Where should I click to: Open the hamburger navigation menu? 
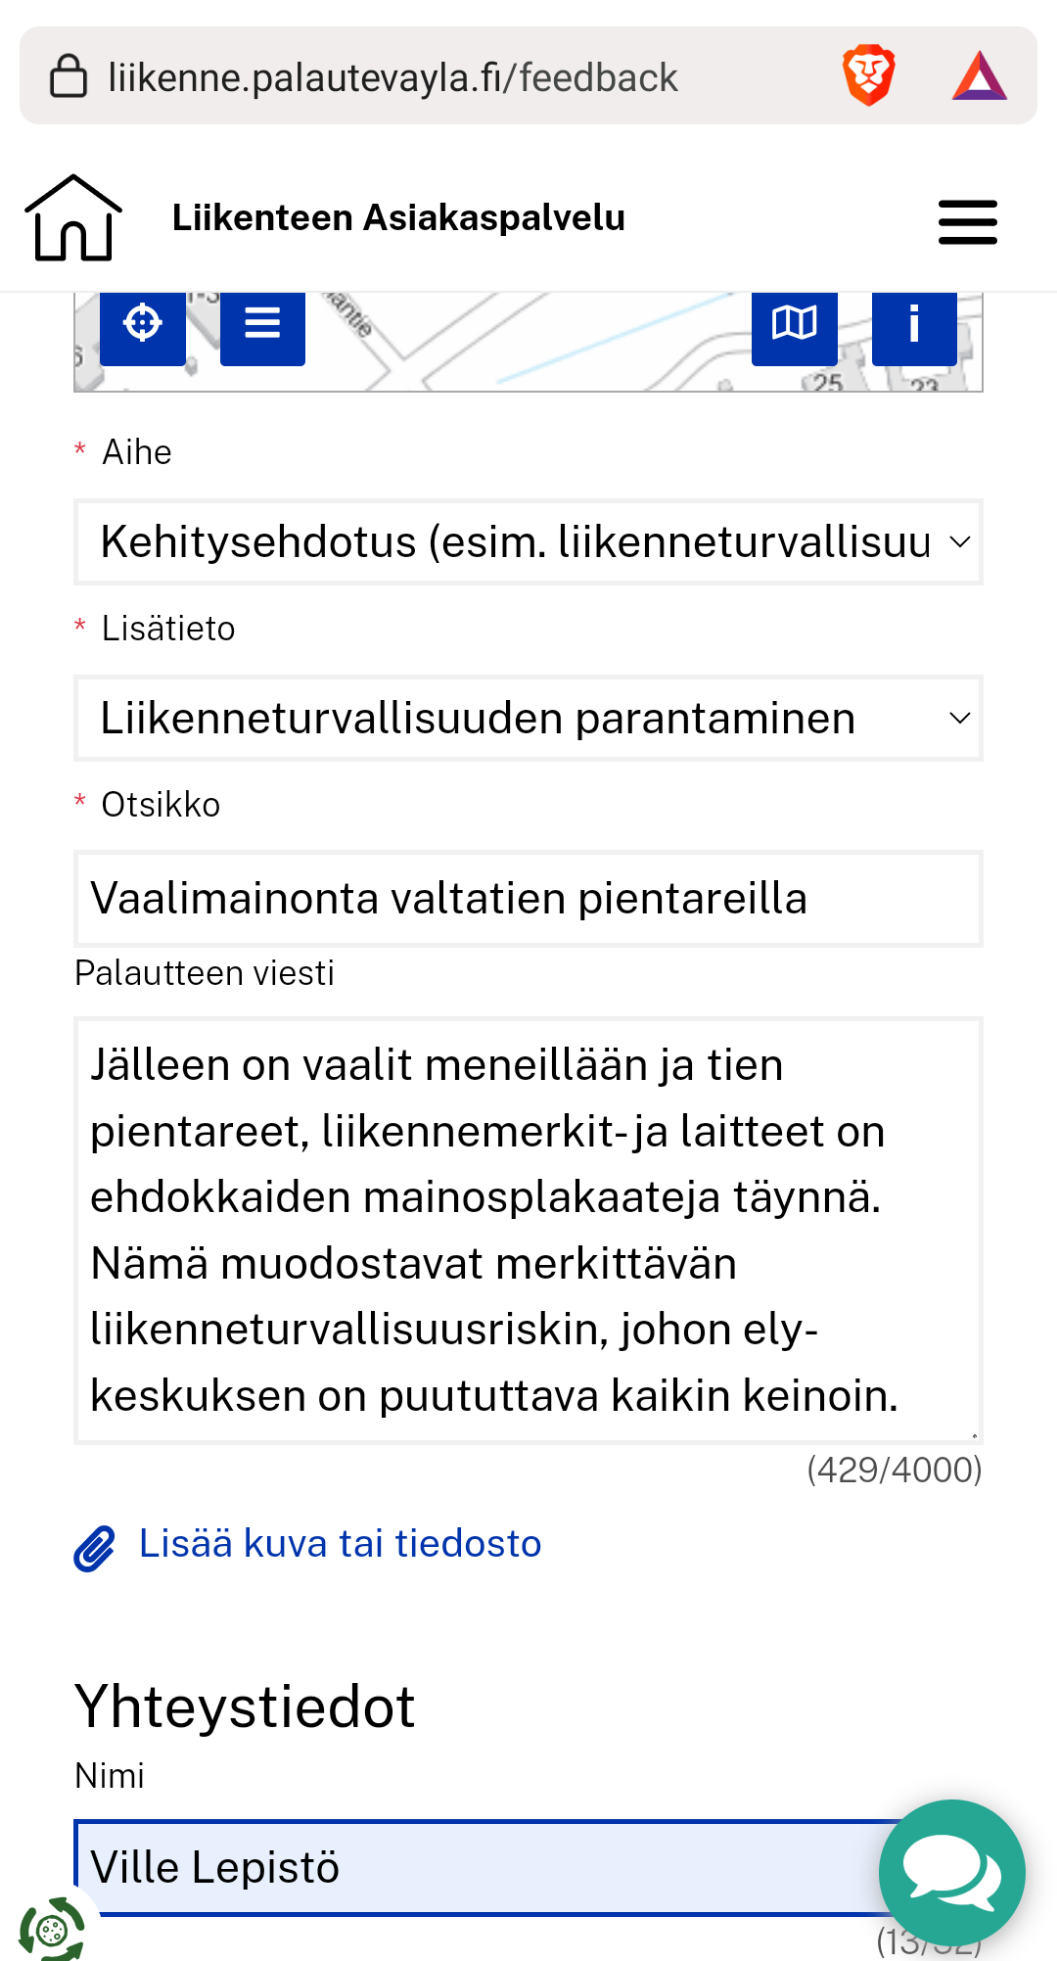(x=967, y=222)
